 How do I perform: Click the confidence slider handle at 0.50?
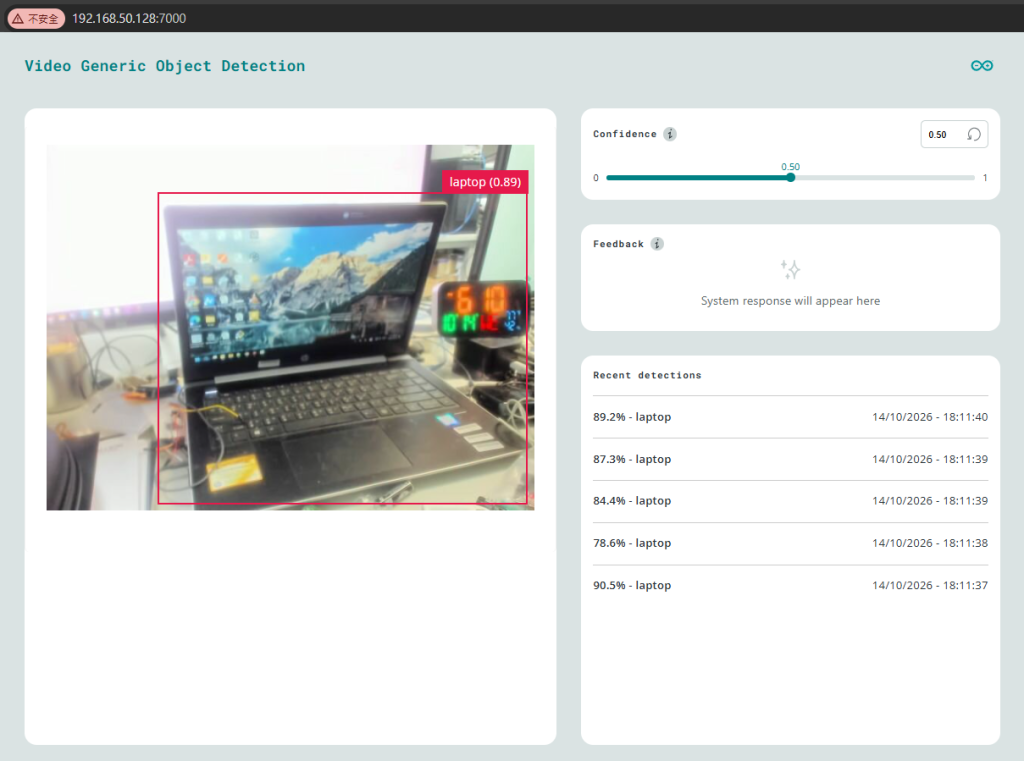[790, 178]
